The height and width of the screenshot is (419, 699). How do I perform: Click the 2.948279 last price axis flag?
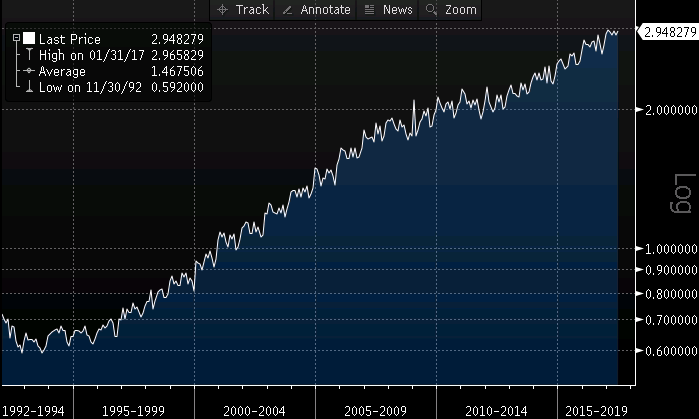(x=667, y=32)
